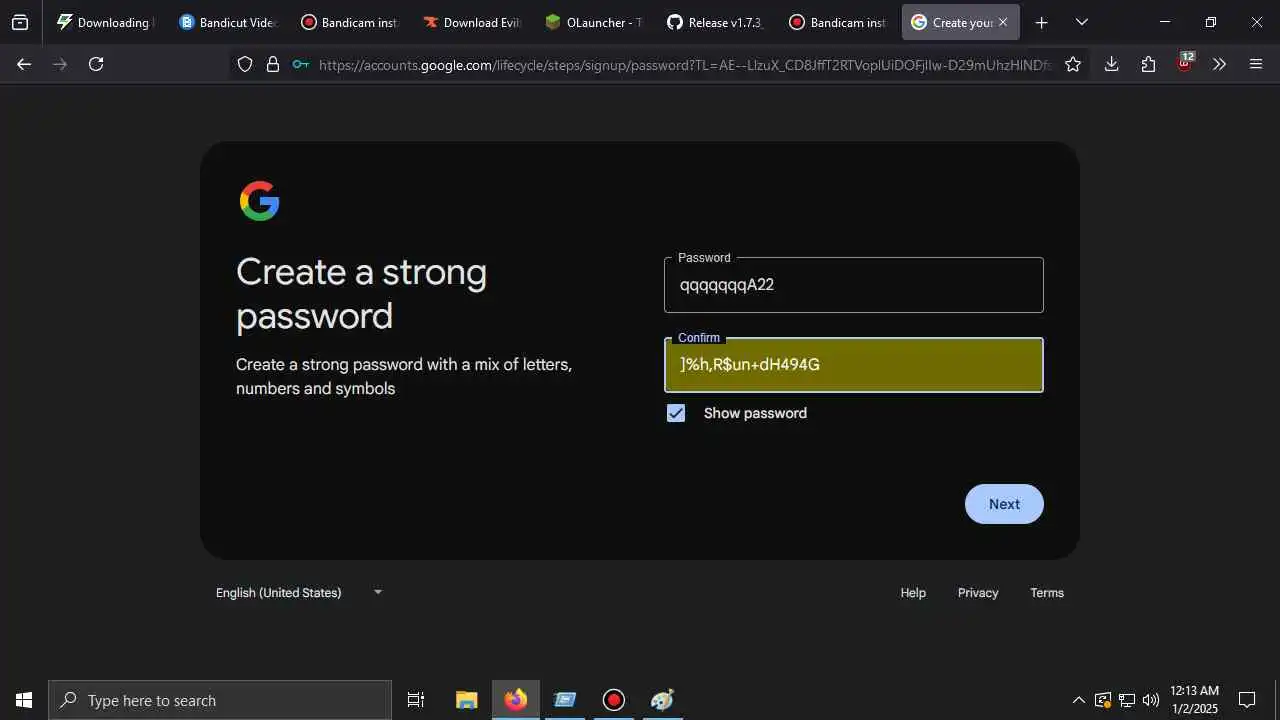
Task: Open uBlock extension icon with badge 12
Action: (x=1185, y=63)
